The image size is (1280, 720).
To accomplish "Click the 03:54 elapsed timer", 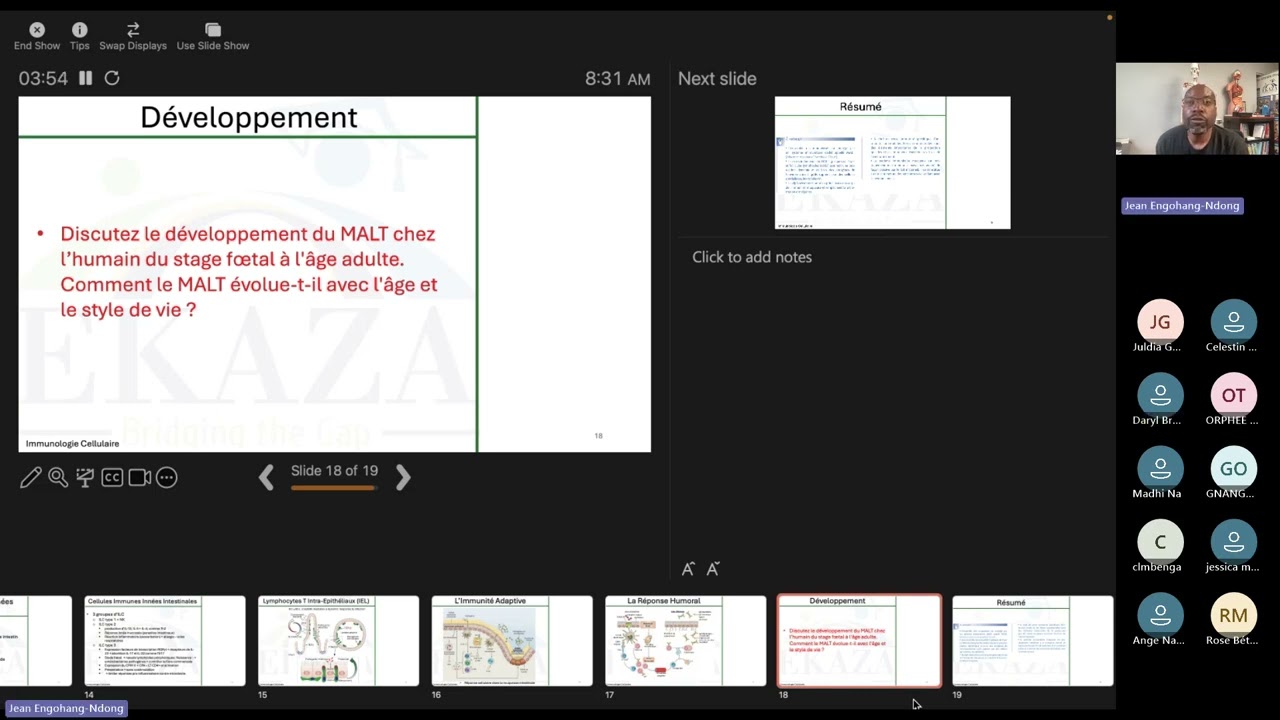I will pyautogui.click(x=43, y=78).
